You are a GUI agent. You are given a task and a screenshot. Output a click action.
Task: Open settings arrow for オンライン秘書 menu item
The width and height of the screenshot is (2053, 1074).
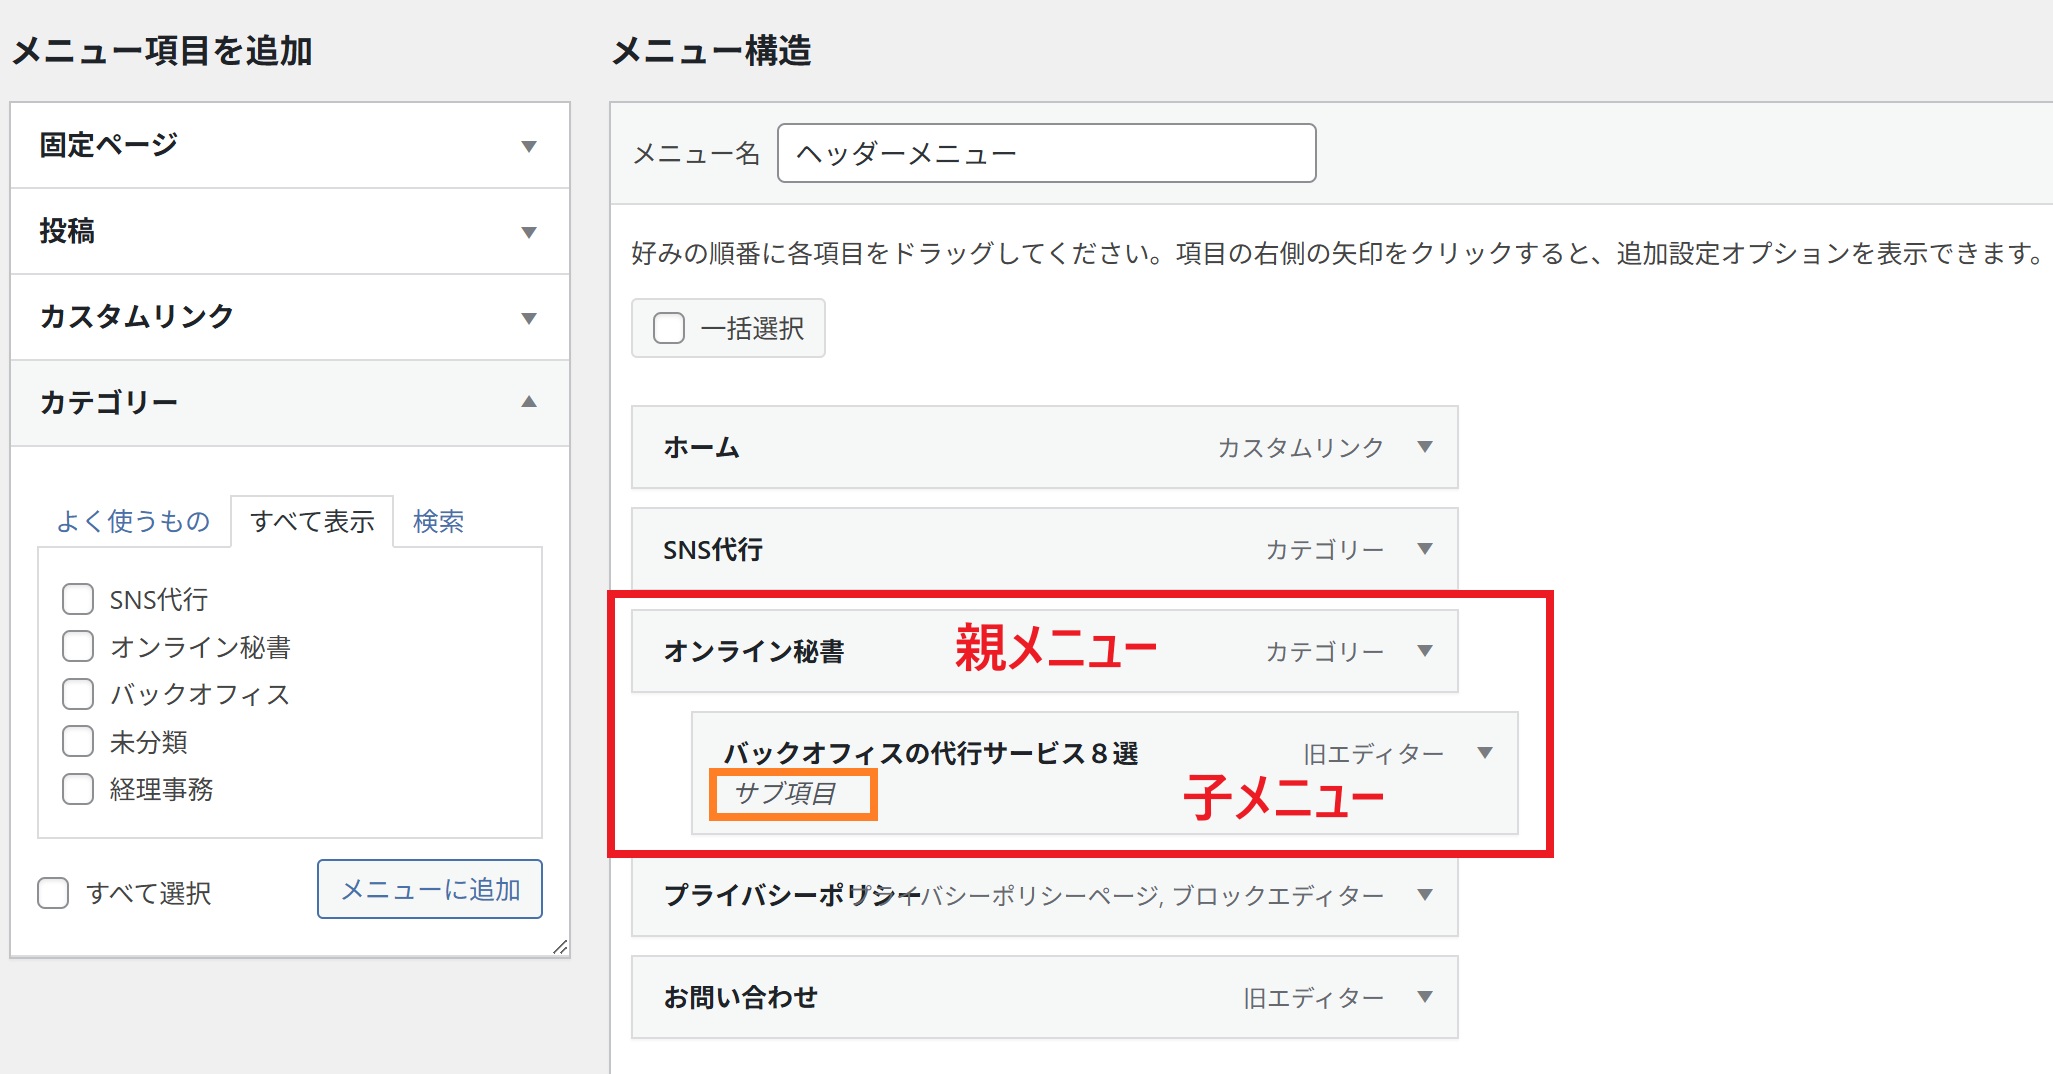(1425, 651)
